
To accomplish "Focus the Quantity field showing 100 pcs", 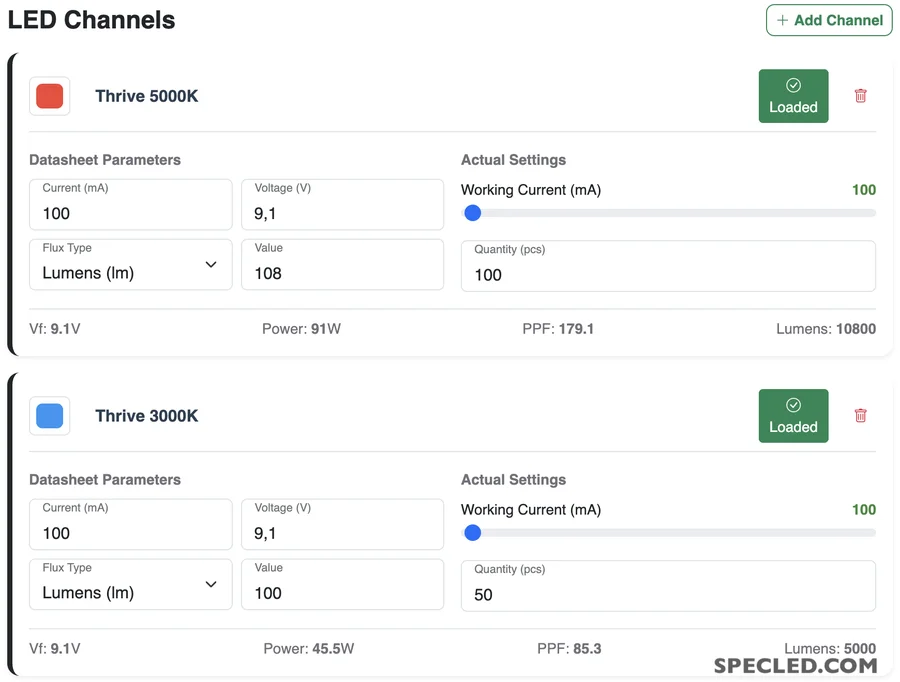I will tap(669, 266).
